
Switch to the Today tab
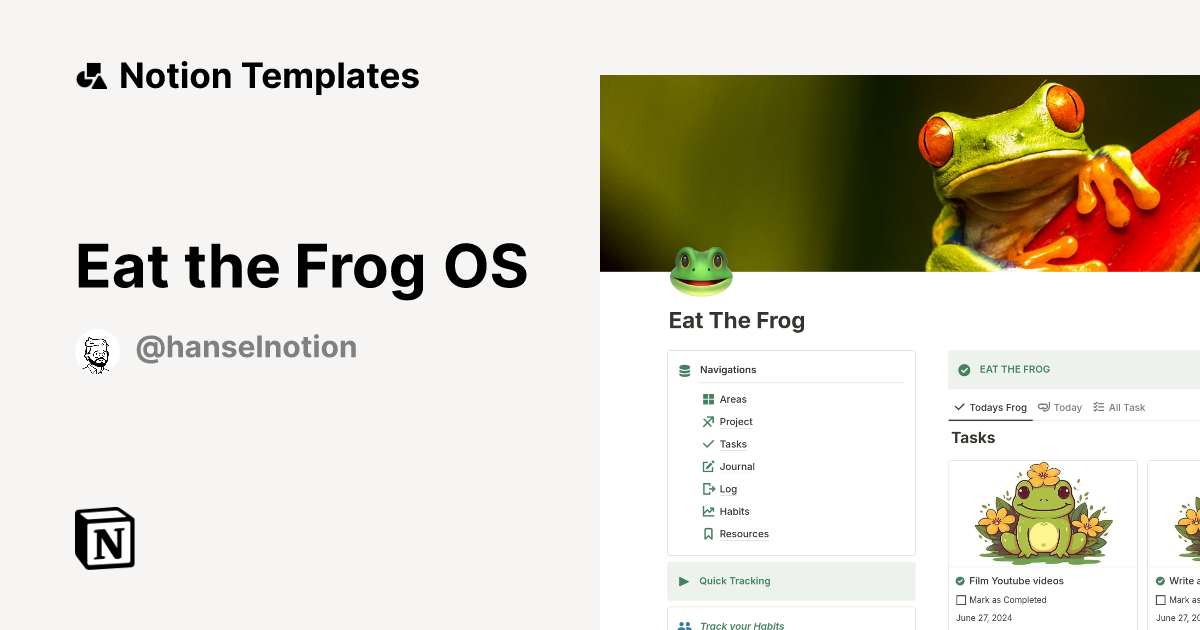(x=1060, y=407)
